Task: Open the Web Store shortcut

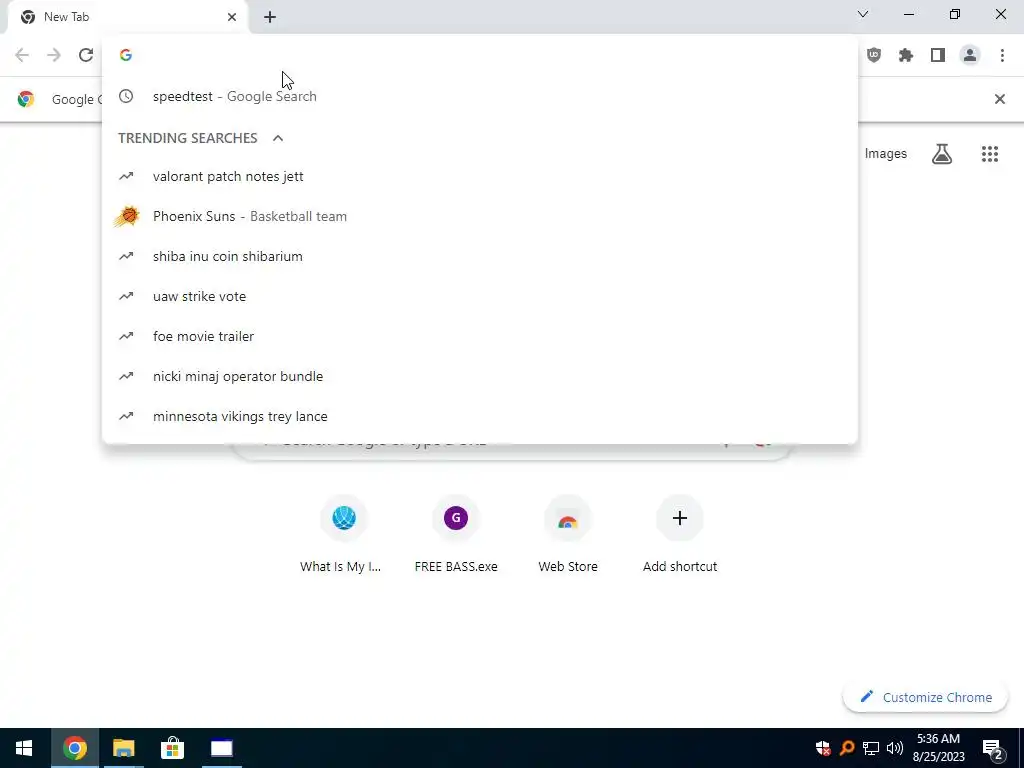Action: point(568,534)
